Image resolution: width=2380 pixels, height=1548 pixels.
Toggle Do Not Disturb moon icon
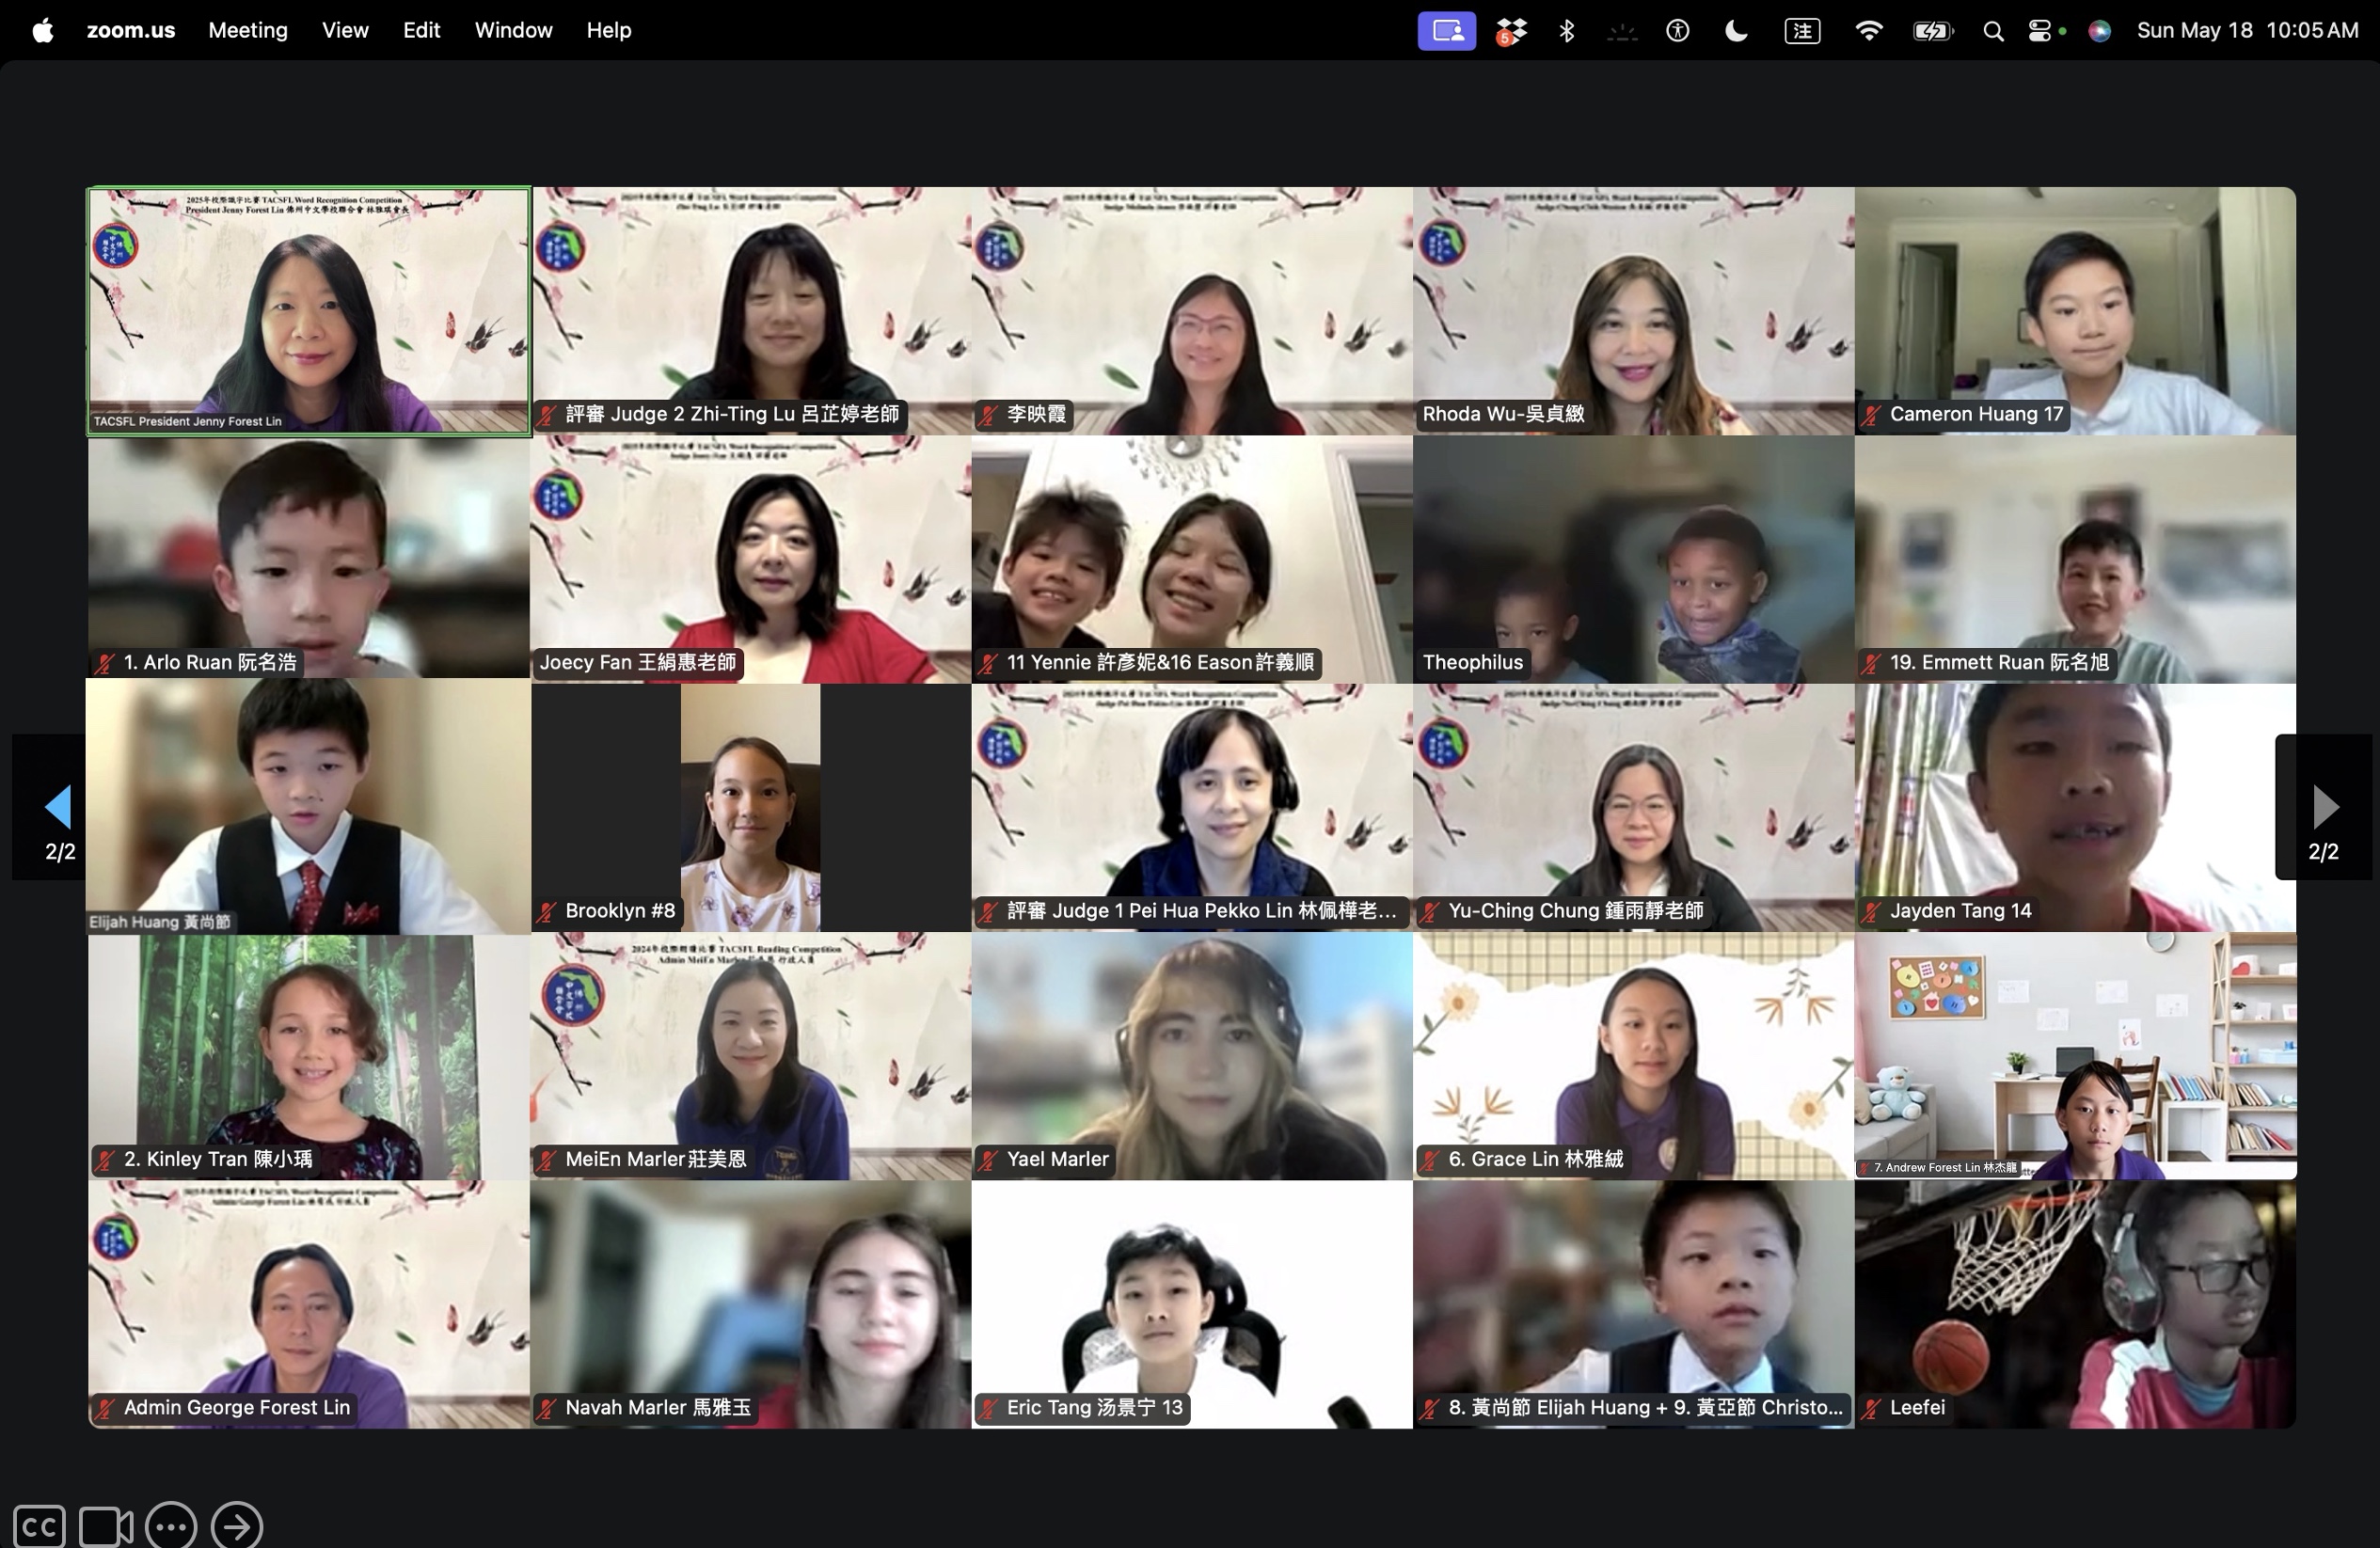pyautogui.click(x=1736, y=30)
